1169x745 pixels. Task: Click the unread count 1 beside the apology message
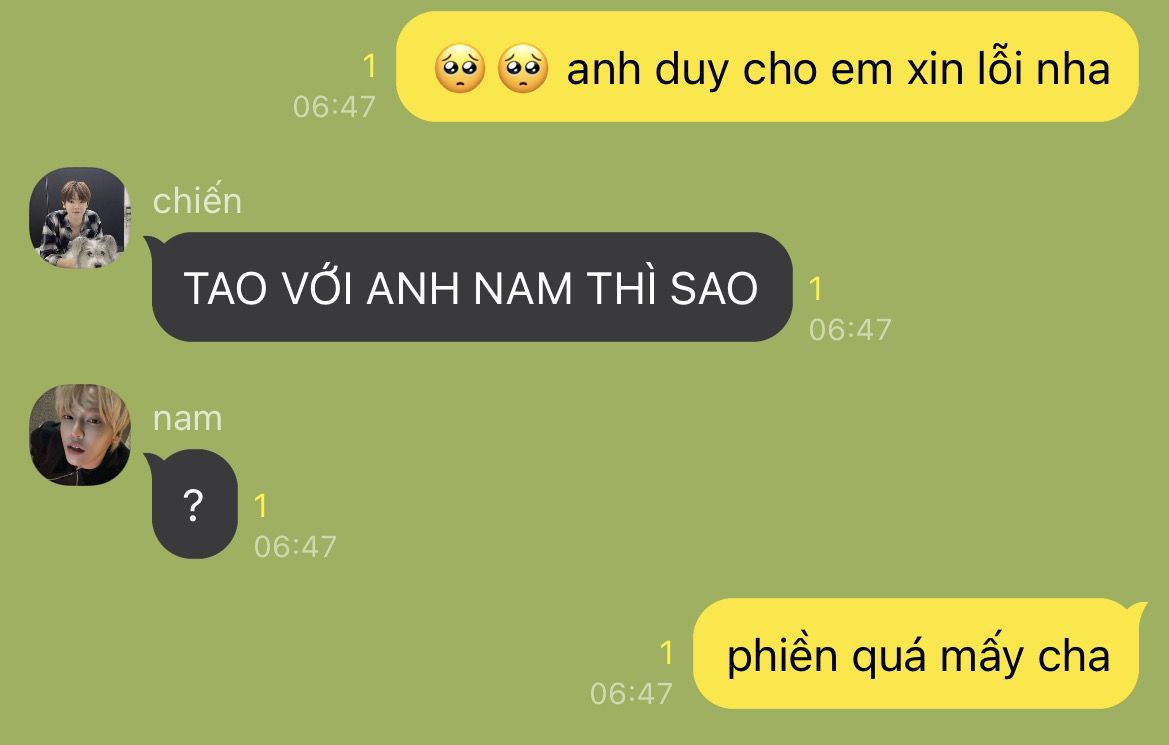(x=369, y=66)
